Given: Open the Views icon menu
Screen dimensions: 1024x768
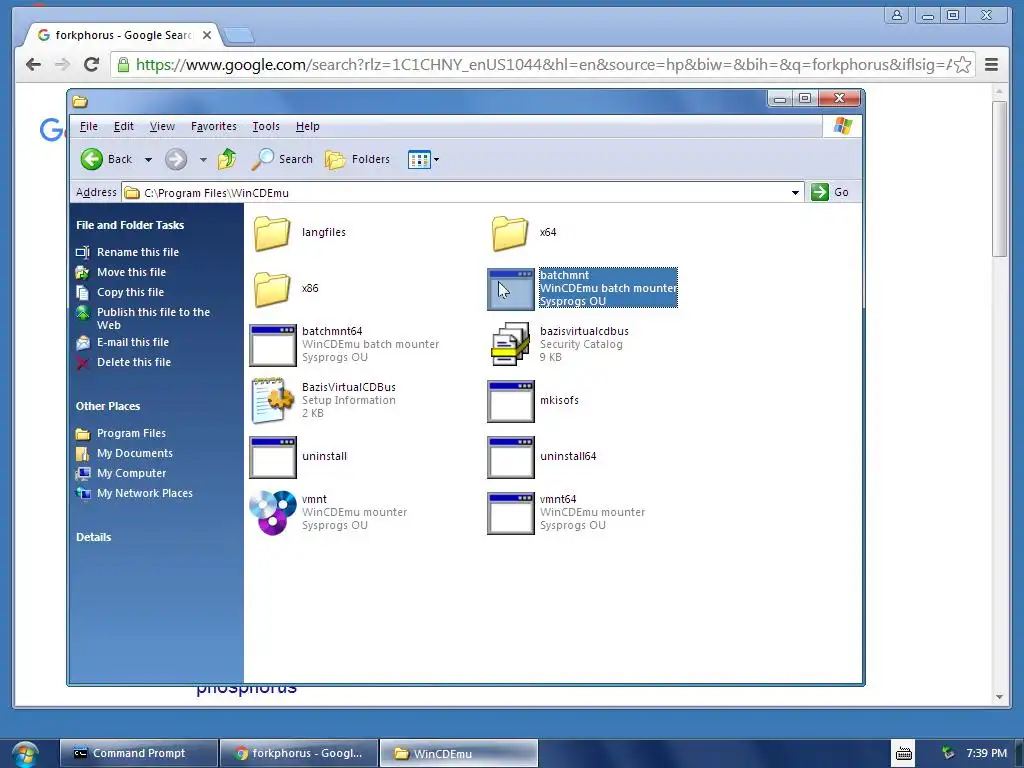Looking at the screenshot, I should tap(419, 159).
